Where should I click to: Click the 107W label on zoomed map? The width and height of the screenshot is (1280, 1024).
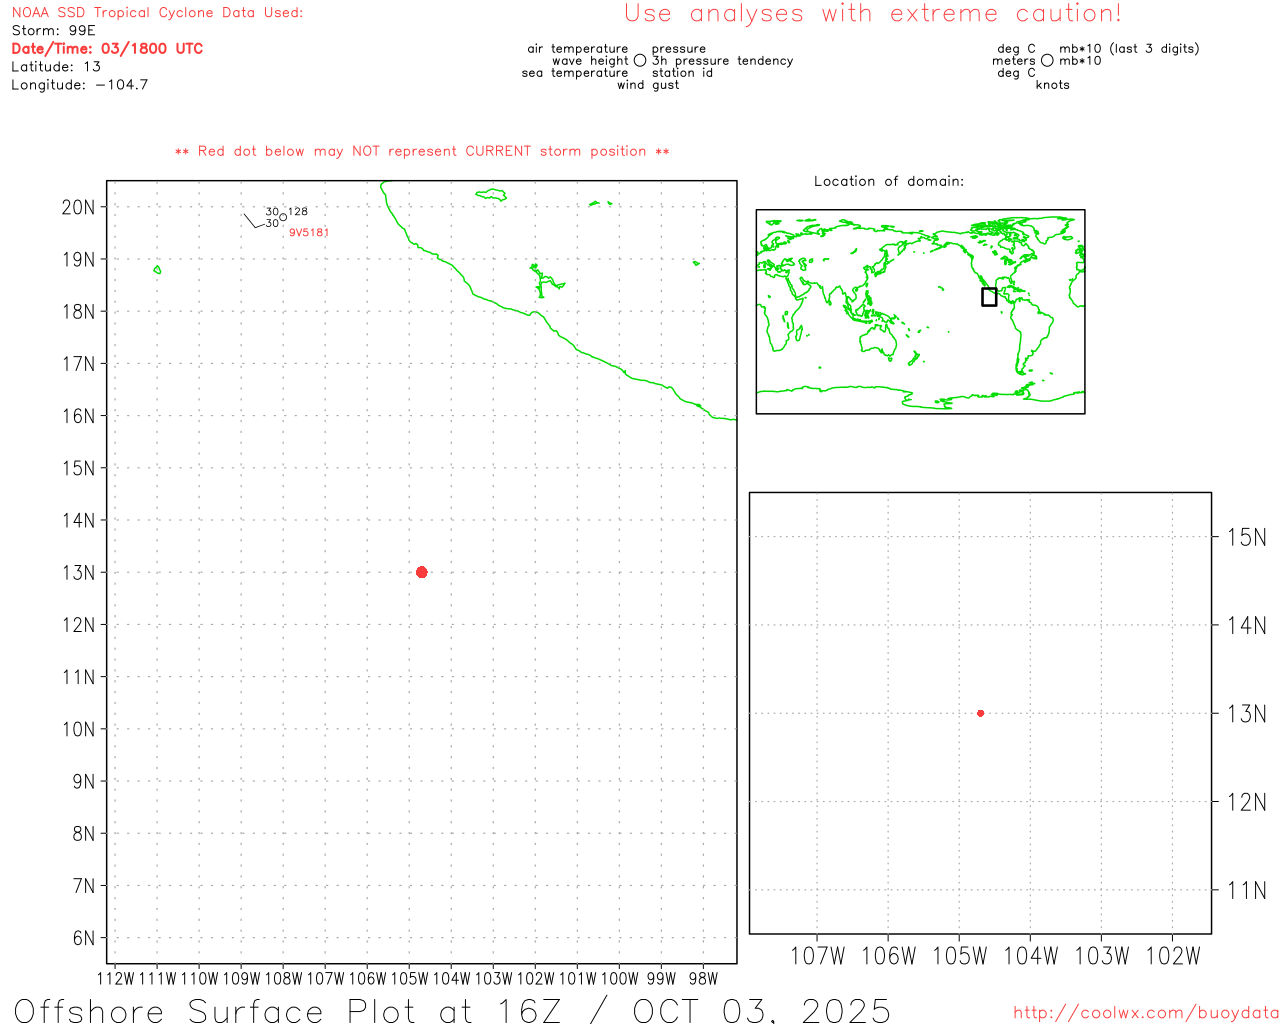point(817,956)
